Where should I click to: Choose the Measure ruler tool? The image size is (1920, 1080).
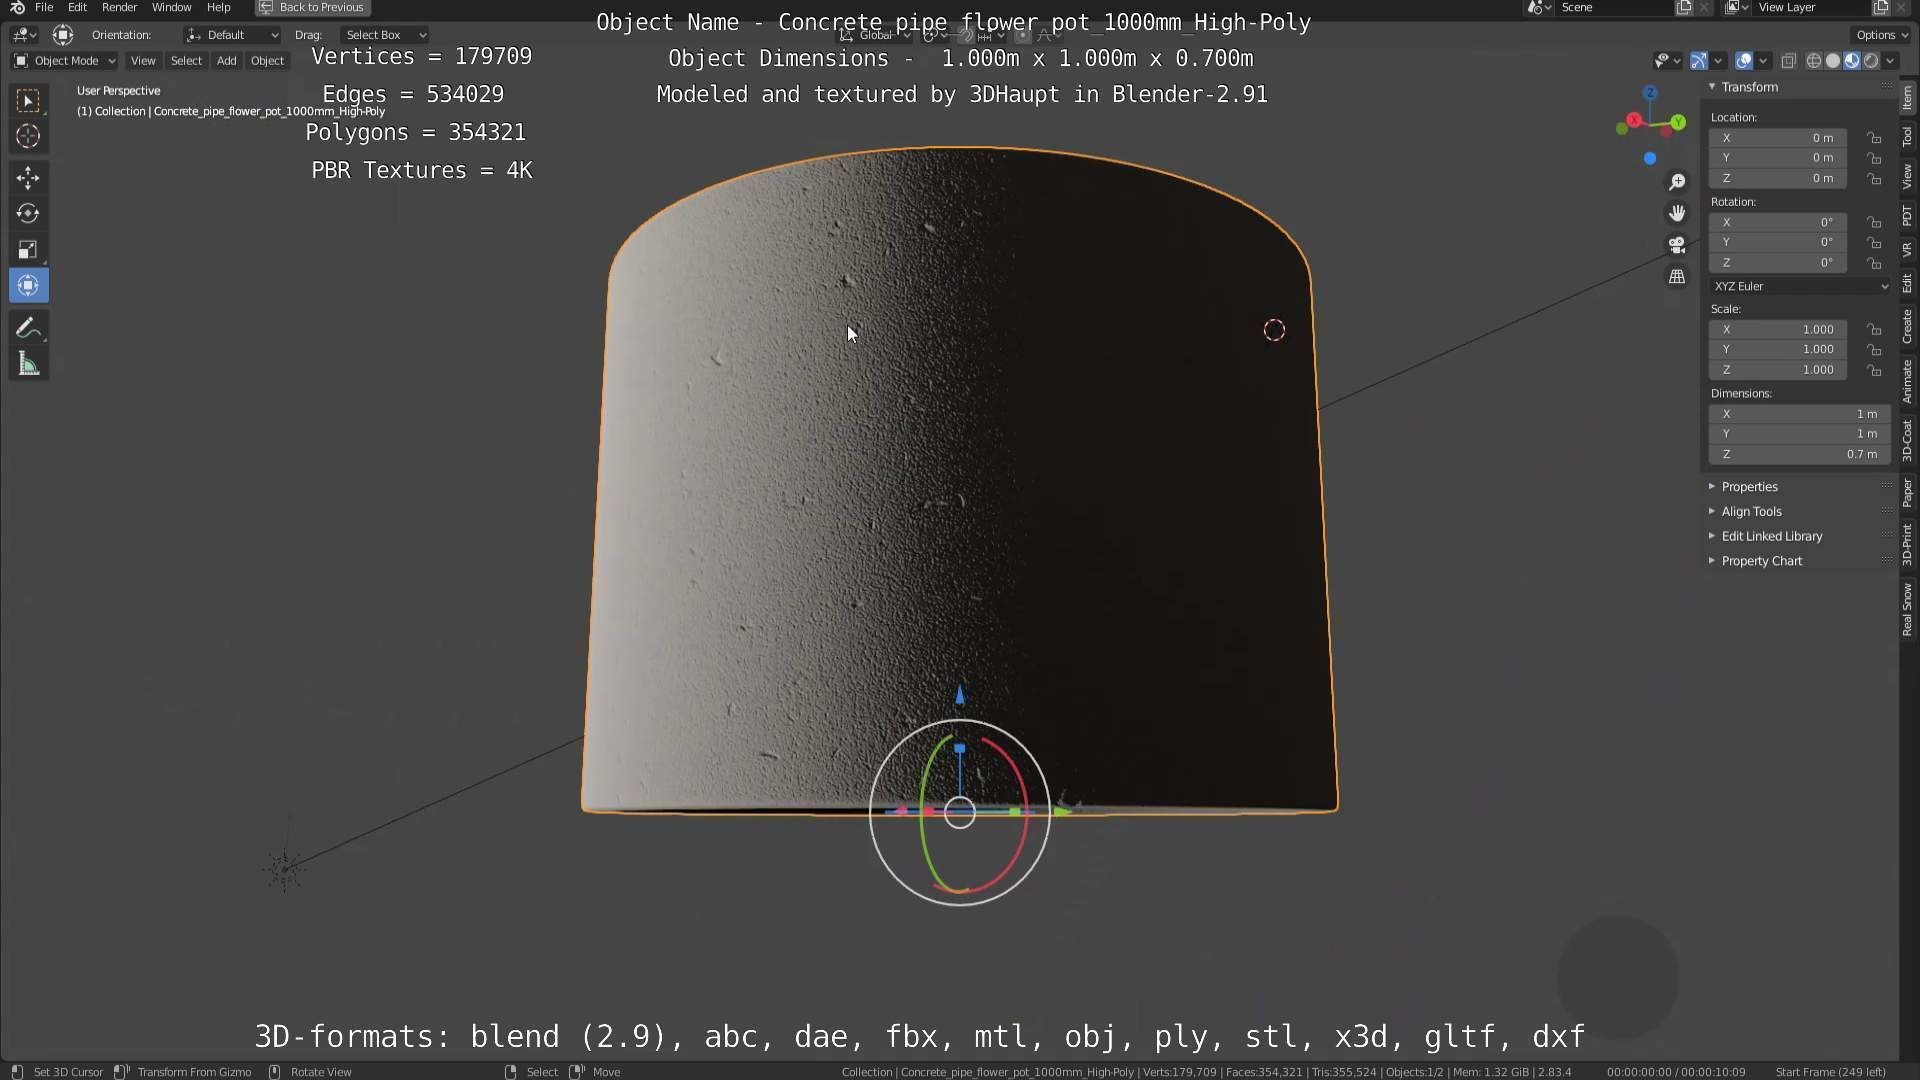point(28,364)
